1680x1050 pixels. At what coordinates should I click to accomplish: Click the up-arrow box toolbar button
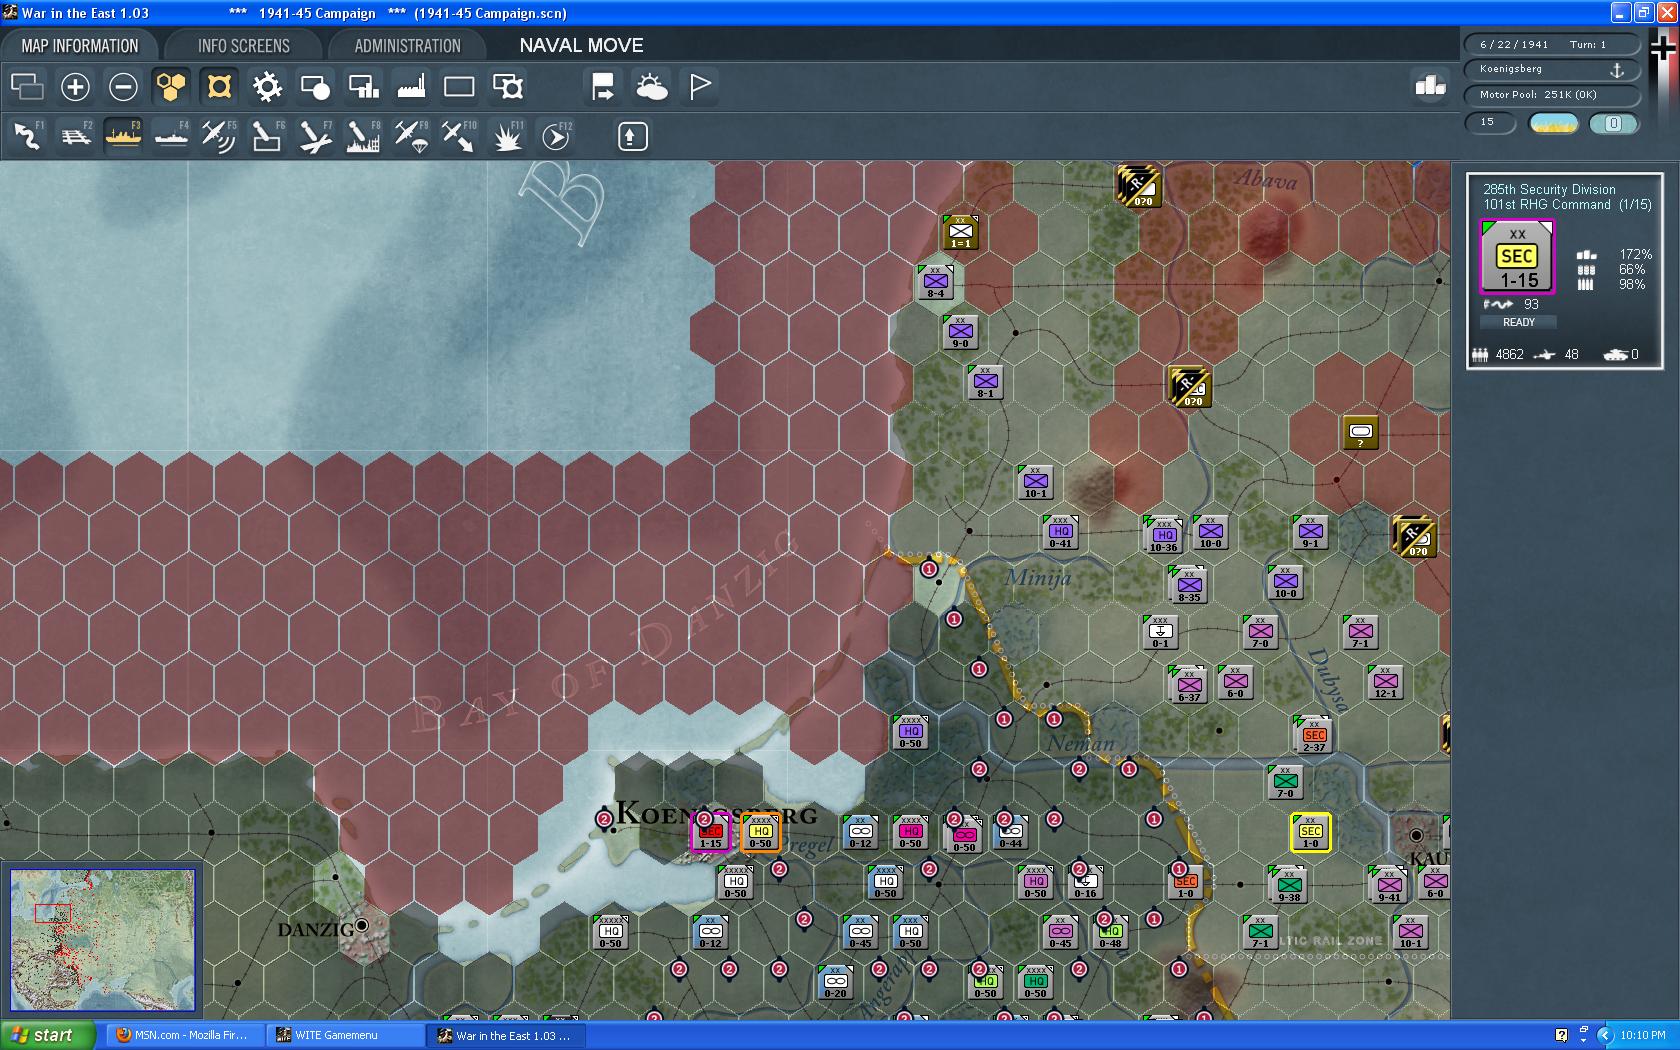coord(632,136)
